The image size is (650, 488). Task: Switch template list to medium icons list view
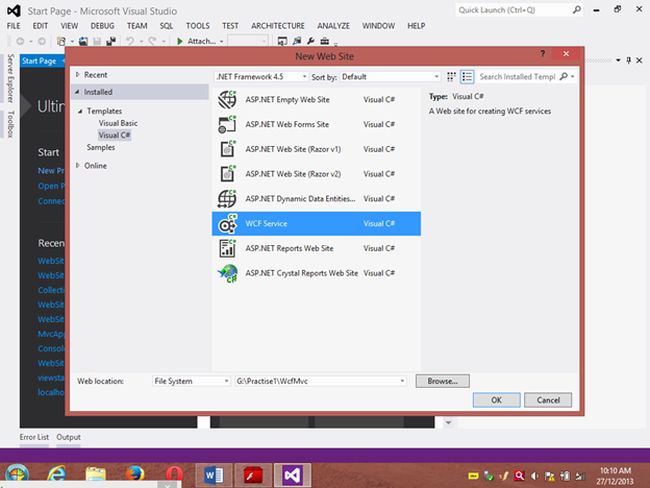pos(467,77)
